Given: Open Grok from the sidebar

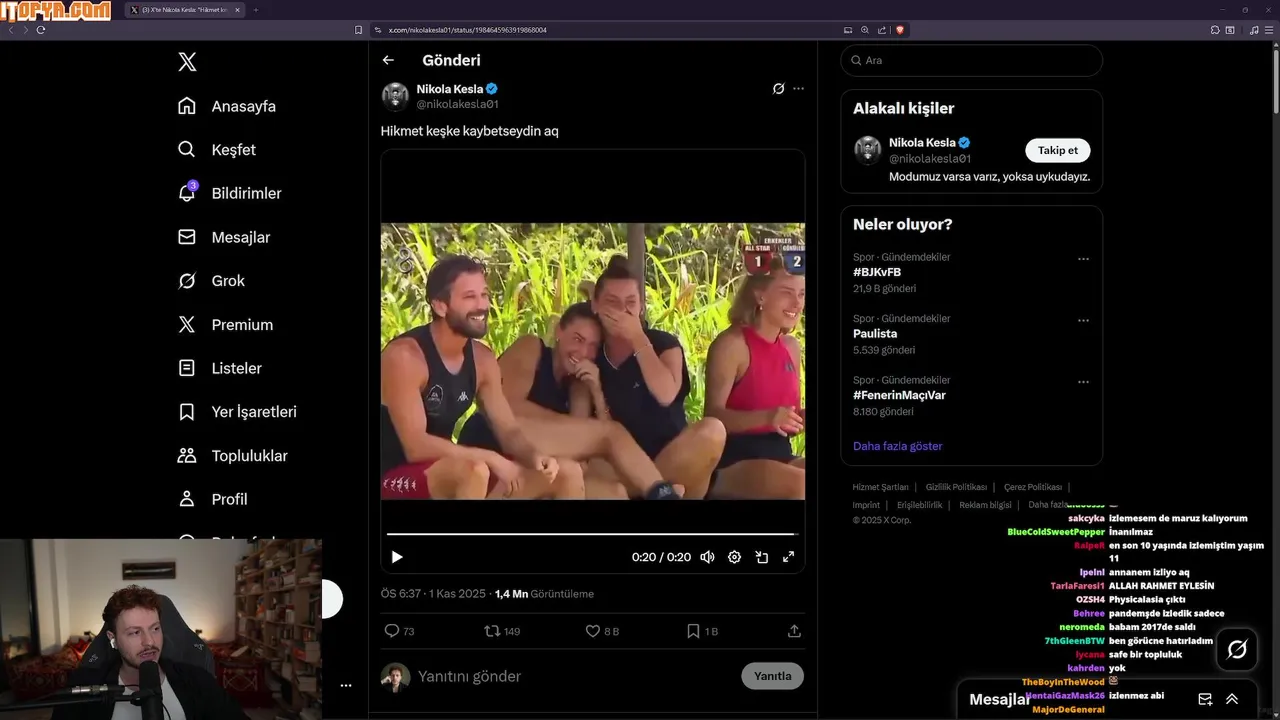Looking at the screenshot, I should pos(211,281).
